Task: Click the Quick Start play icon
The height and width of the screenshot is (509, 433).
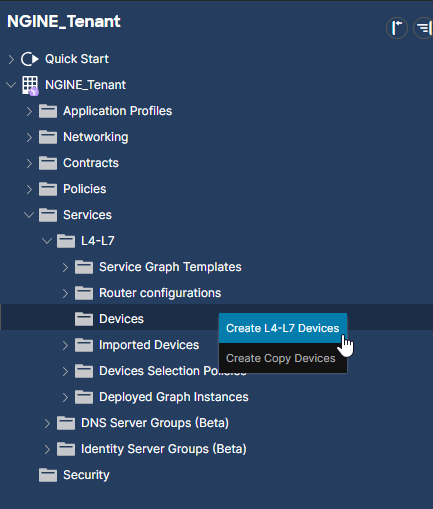Action: tap(30, 59)
